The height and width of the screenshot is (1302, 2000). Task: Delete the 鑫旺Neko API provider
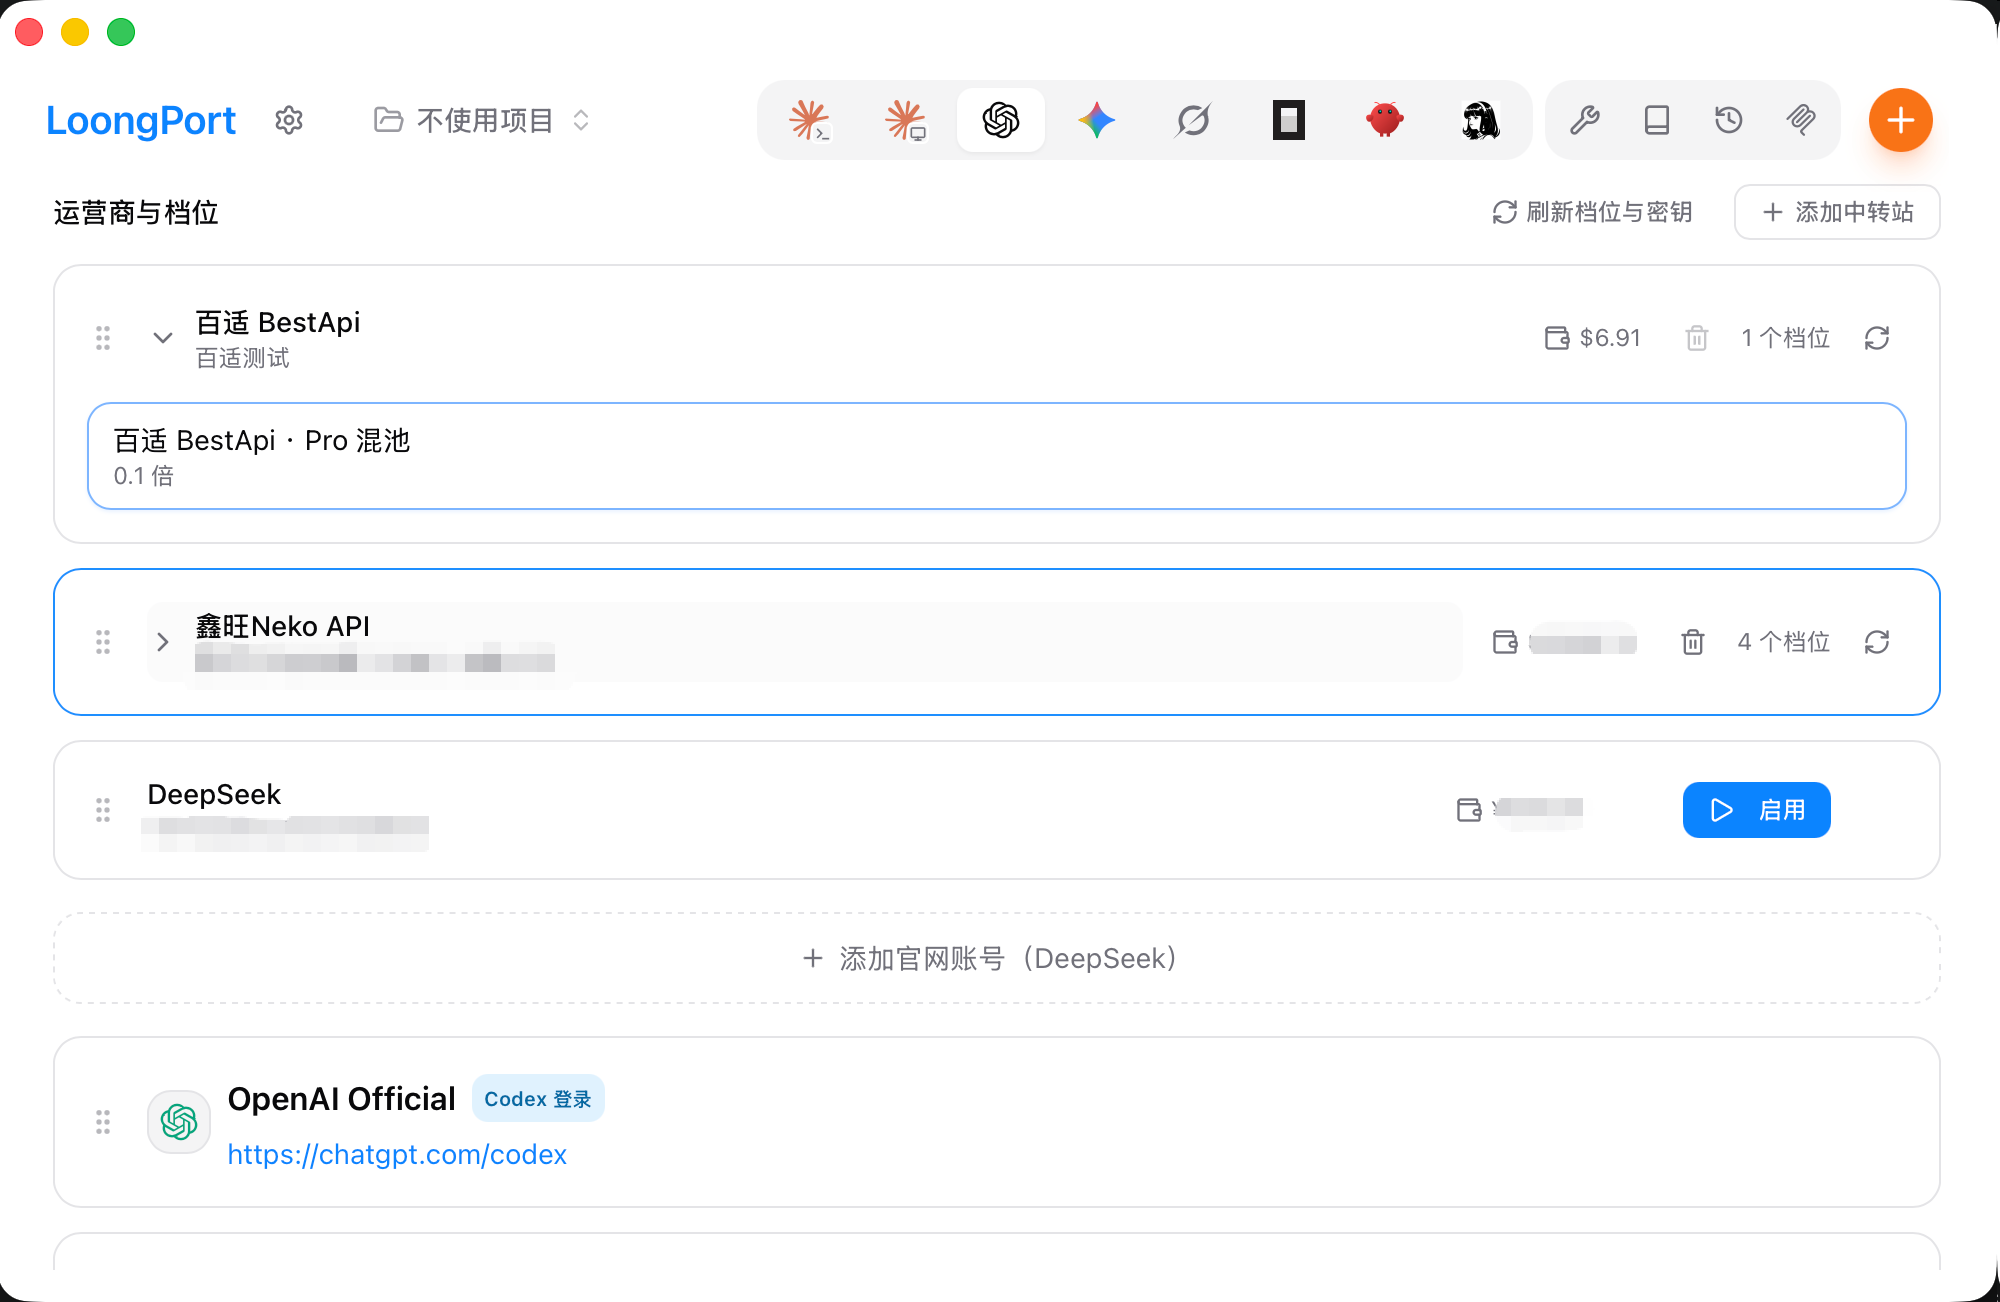(x=1693, y=642)
